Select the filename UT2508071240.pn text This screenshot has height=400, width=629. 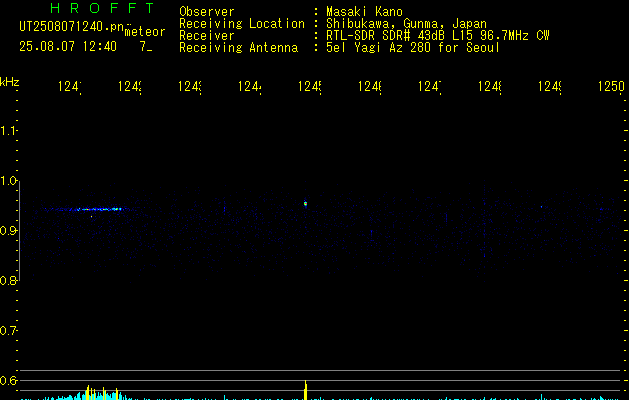(x=72, y=26)
